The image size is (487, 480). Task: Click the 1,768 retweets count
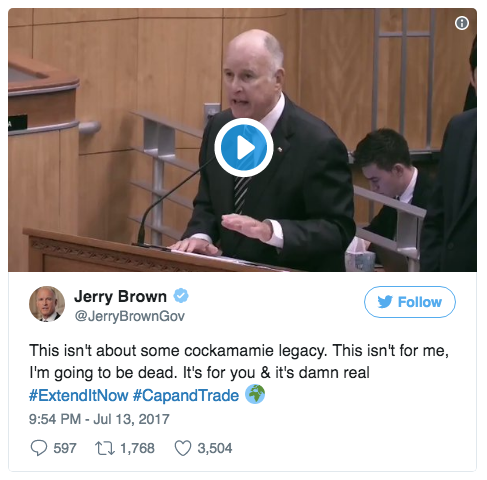[x=137, y=448]
